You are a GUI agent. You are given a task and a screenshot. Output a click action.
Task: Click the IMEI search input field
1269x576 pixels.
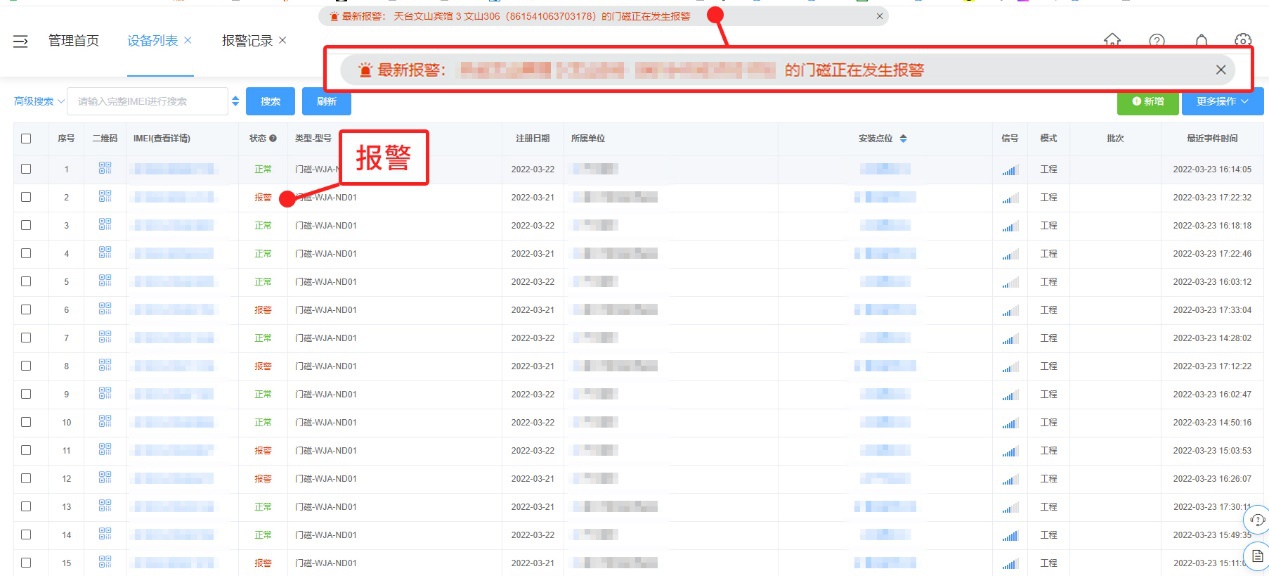click(148, 101)
